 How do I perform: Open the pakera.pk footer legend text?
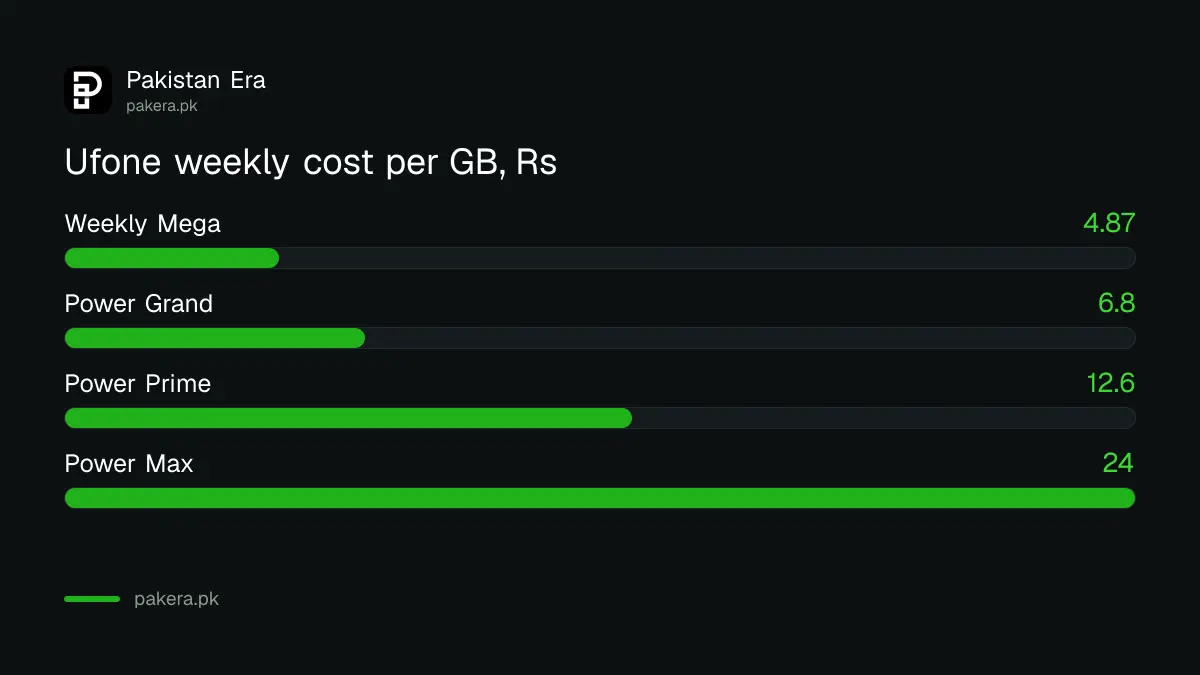point(176,600)
